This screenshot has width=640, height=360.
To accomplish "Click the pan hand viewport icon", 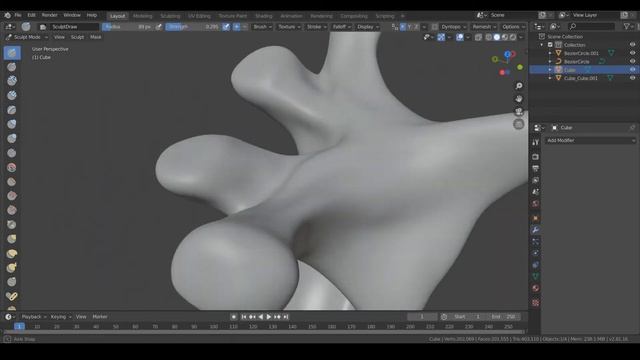I will point(519,99).
